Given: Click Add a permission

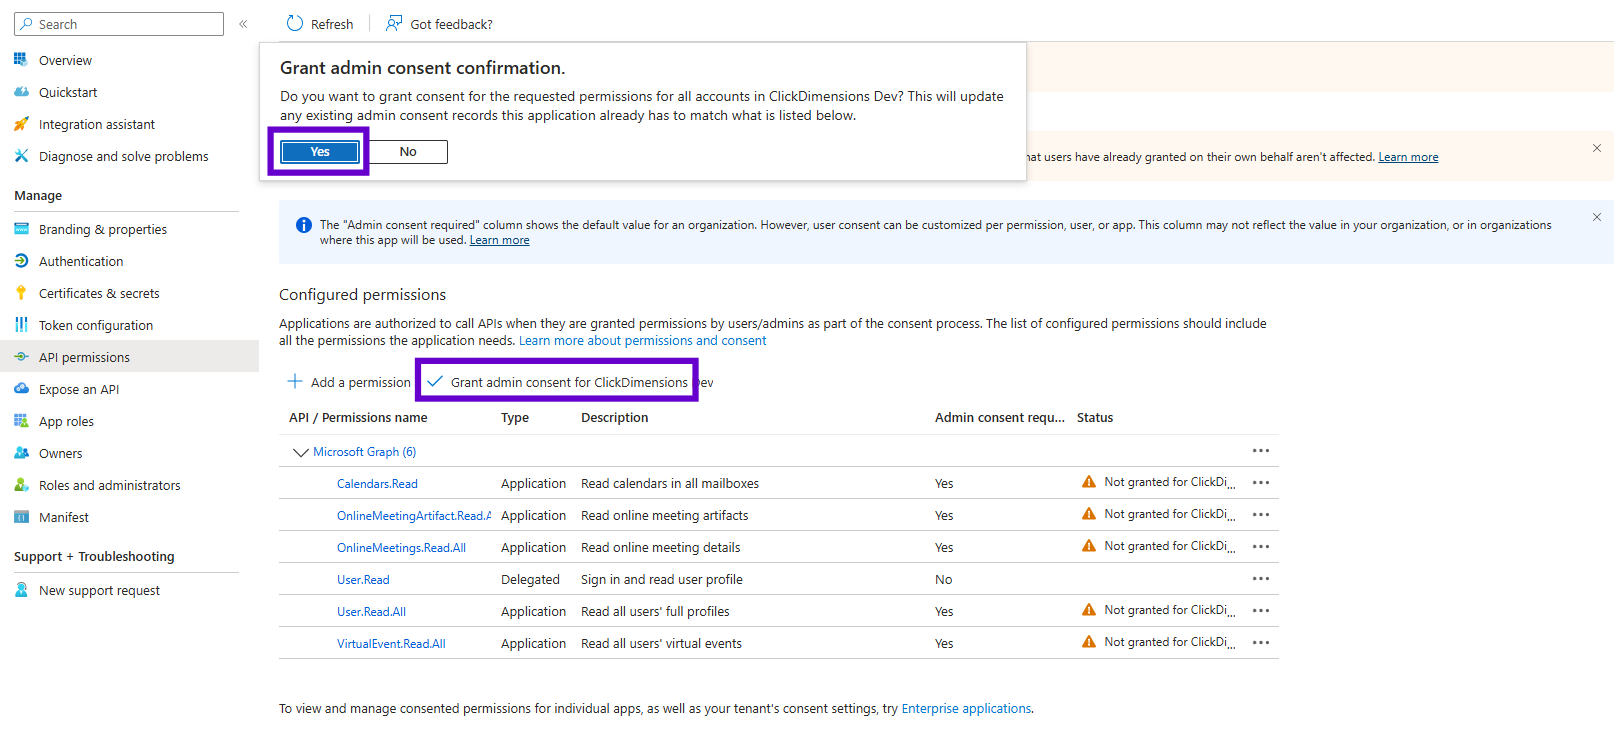Looking at the screenshot, I should 349,382.
